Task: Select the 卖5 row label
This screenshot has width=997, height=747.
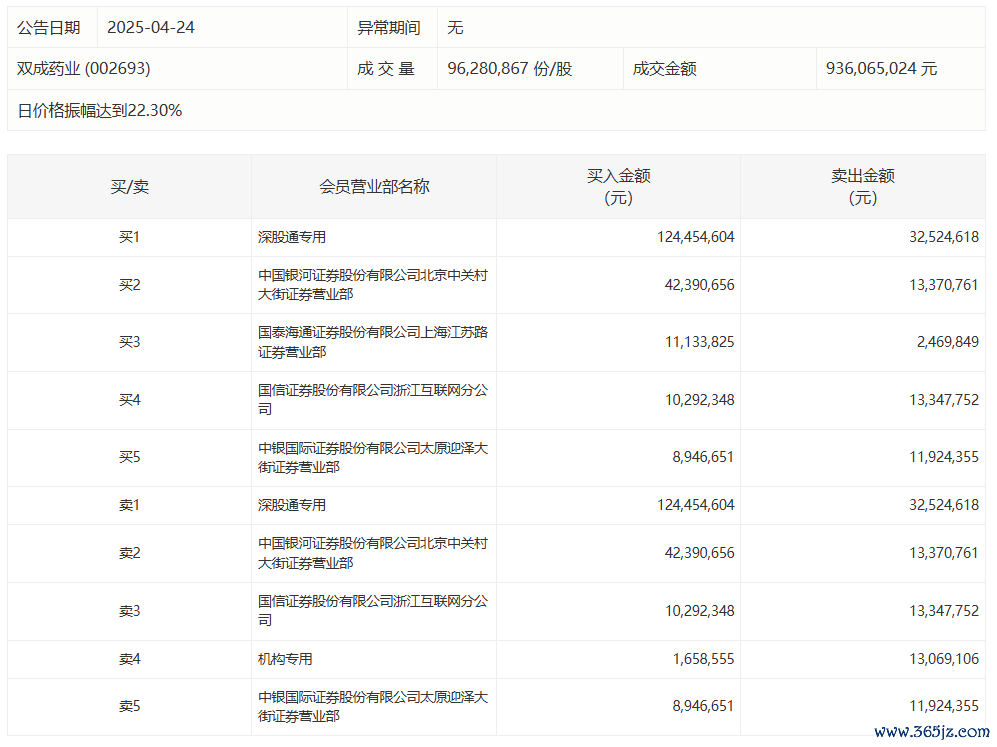Action: [130, 706]
